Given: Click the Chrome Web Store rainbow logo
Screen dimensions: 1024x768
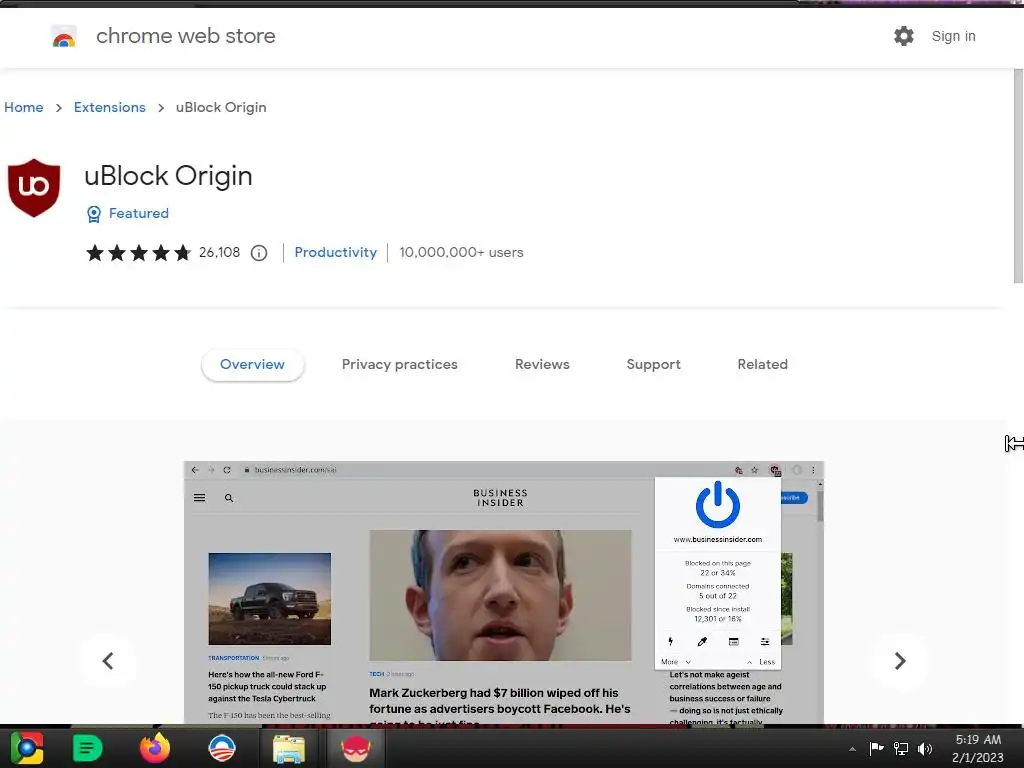Looking at the screenshot, I should (64, 37).
